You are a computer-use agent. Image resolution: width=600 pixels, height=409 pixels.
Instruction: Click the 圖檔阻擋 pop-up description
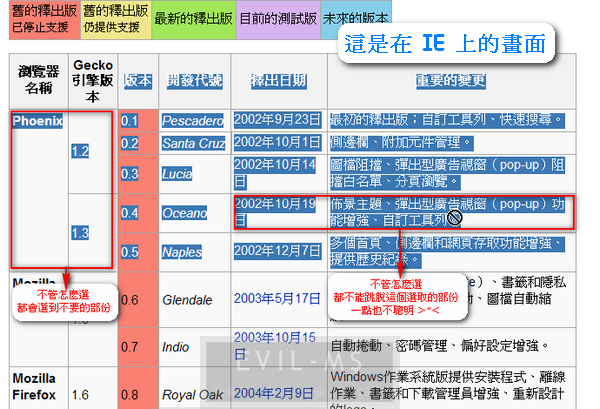(x=447, y=173)
